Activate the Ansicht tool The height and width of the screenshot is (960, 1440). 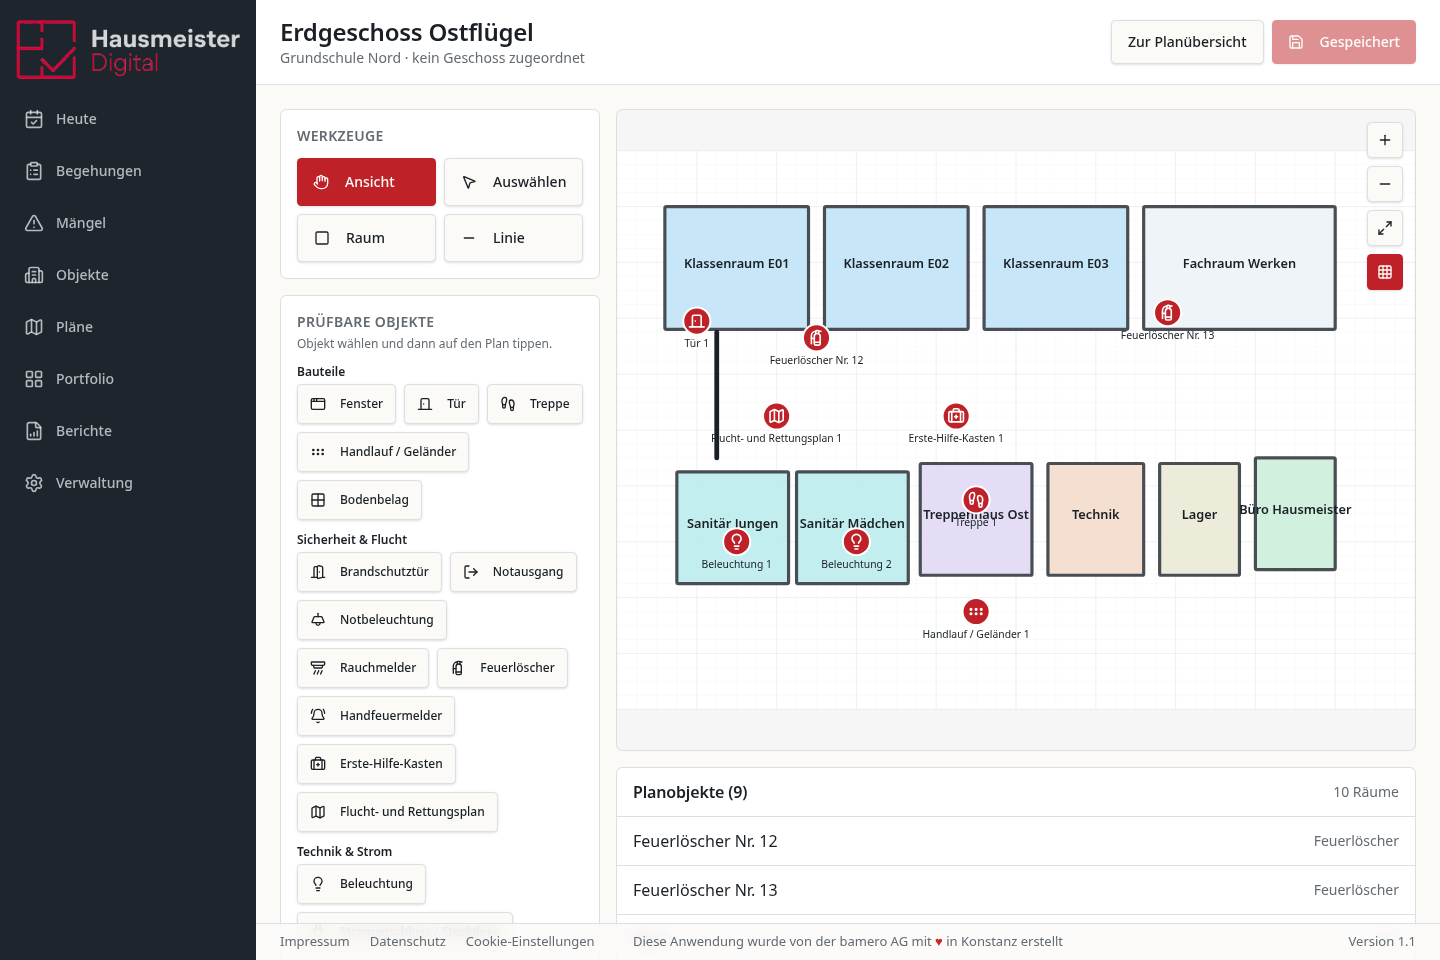pos(366,182)
